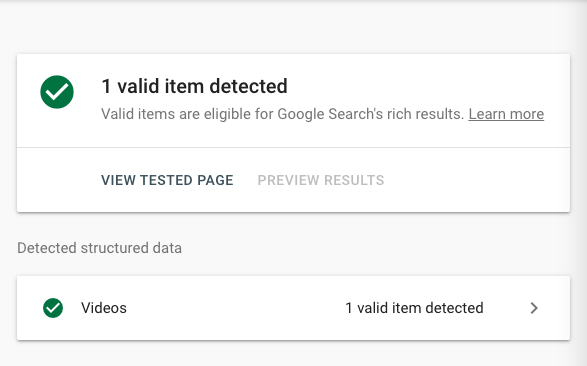Click the underlined Learn more text

tap(506, 114)
